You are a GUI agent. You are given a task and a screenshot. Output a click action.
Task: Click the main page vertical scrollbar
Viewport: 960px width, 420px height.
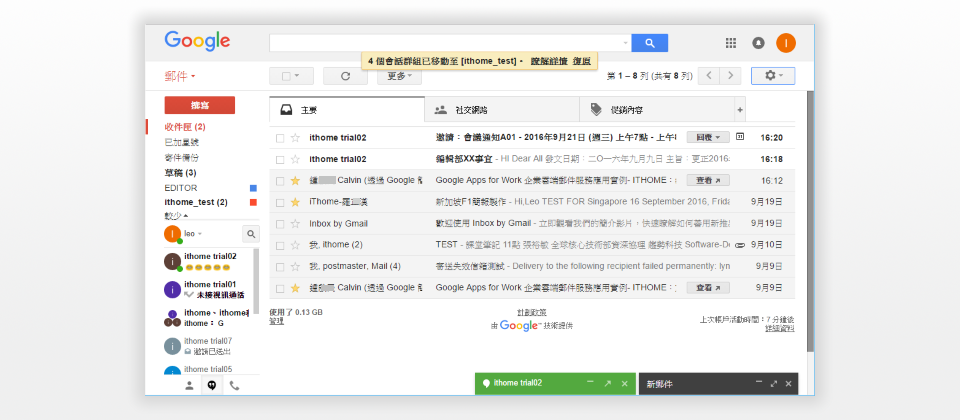pyautogui.click(x=810, y=220)
